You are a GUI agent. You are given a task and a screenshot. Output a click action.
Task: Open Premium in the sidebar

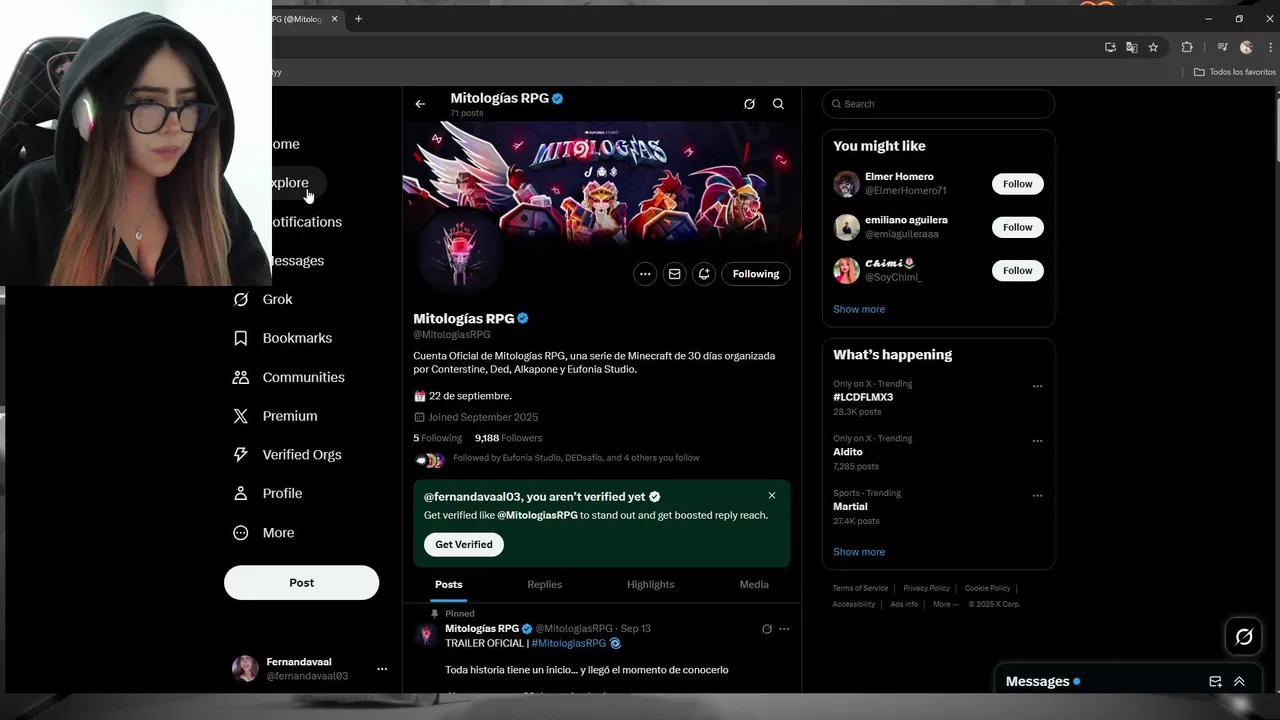[x=275, y=416]
